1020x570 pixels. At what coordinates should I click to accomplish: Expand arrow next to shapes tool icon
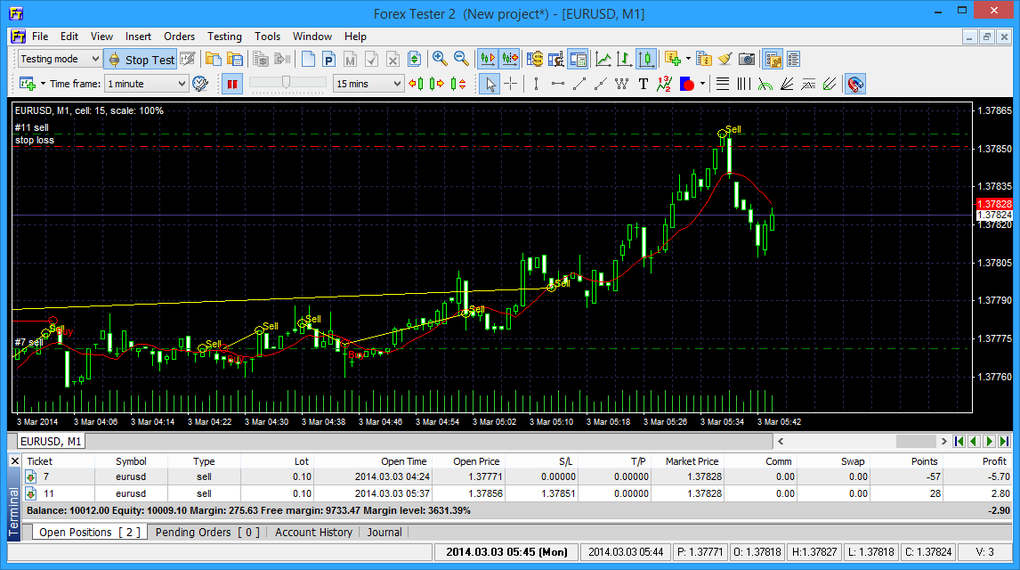[x=703, y=83]
